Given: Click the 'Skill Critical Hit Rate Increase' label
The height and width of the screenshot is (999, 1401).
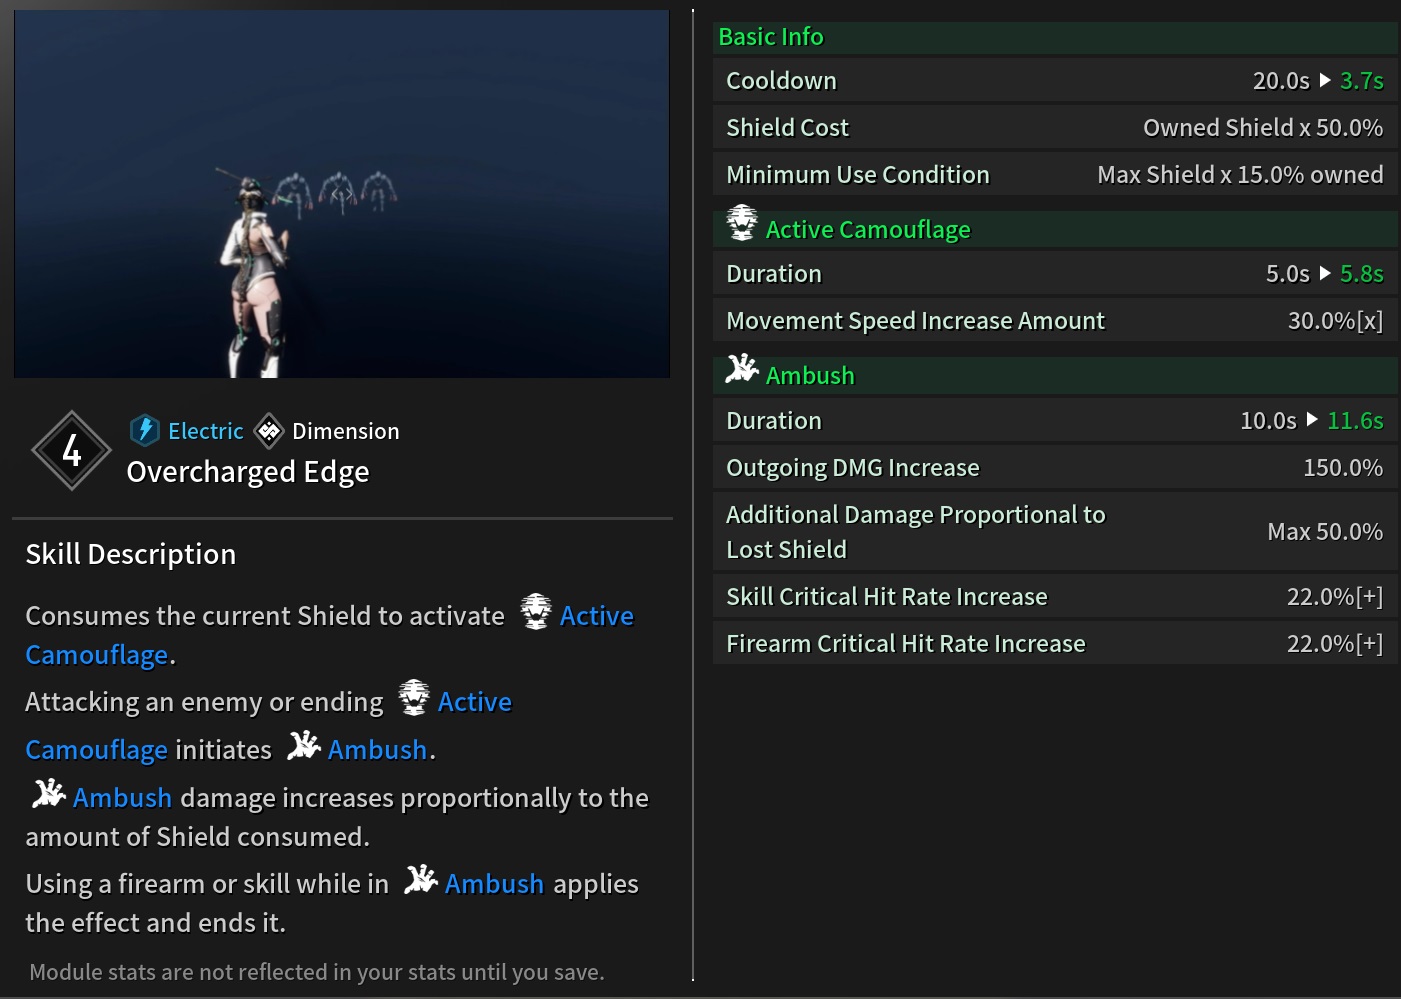Looking at the screenshot, I should coord(887,597).
